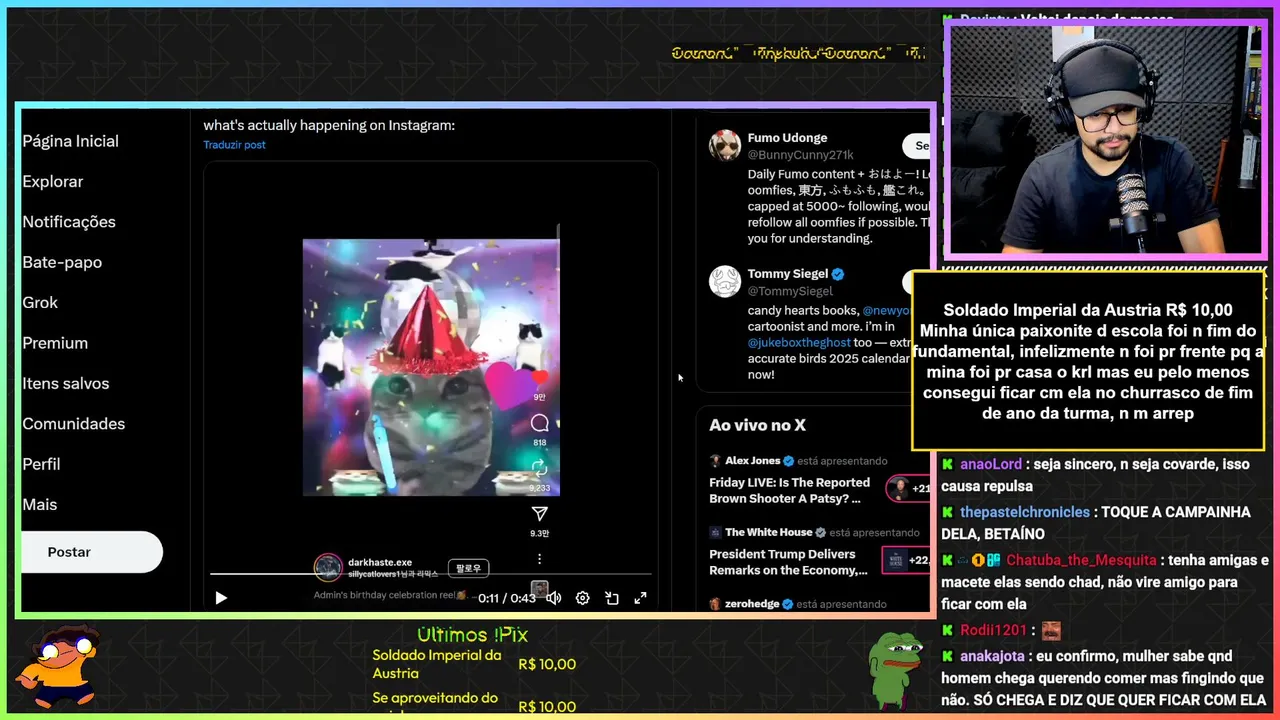Click the thepastelchronicles chat username
This screenshot has width=1280, height=720.
(x=1025, y=512)
